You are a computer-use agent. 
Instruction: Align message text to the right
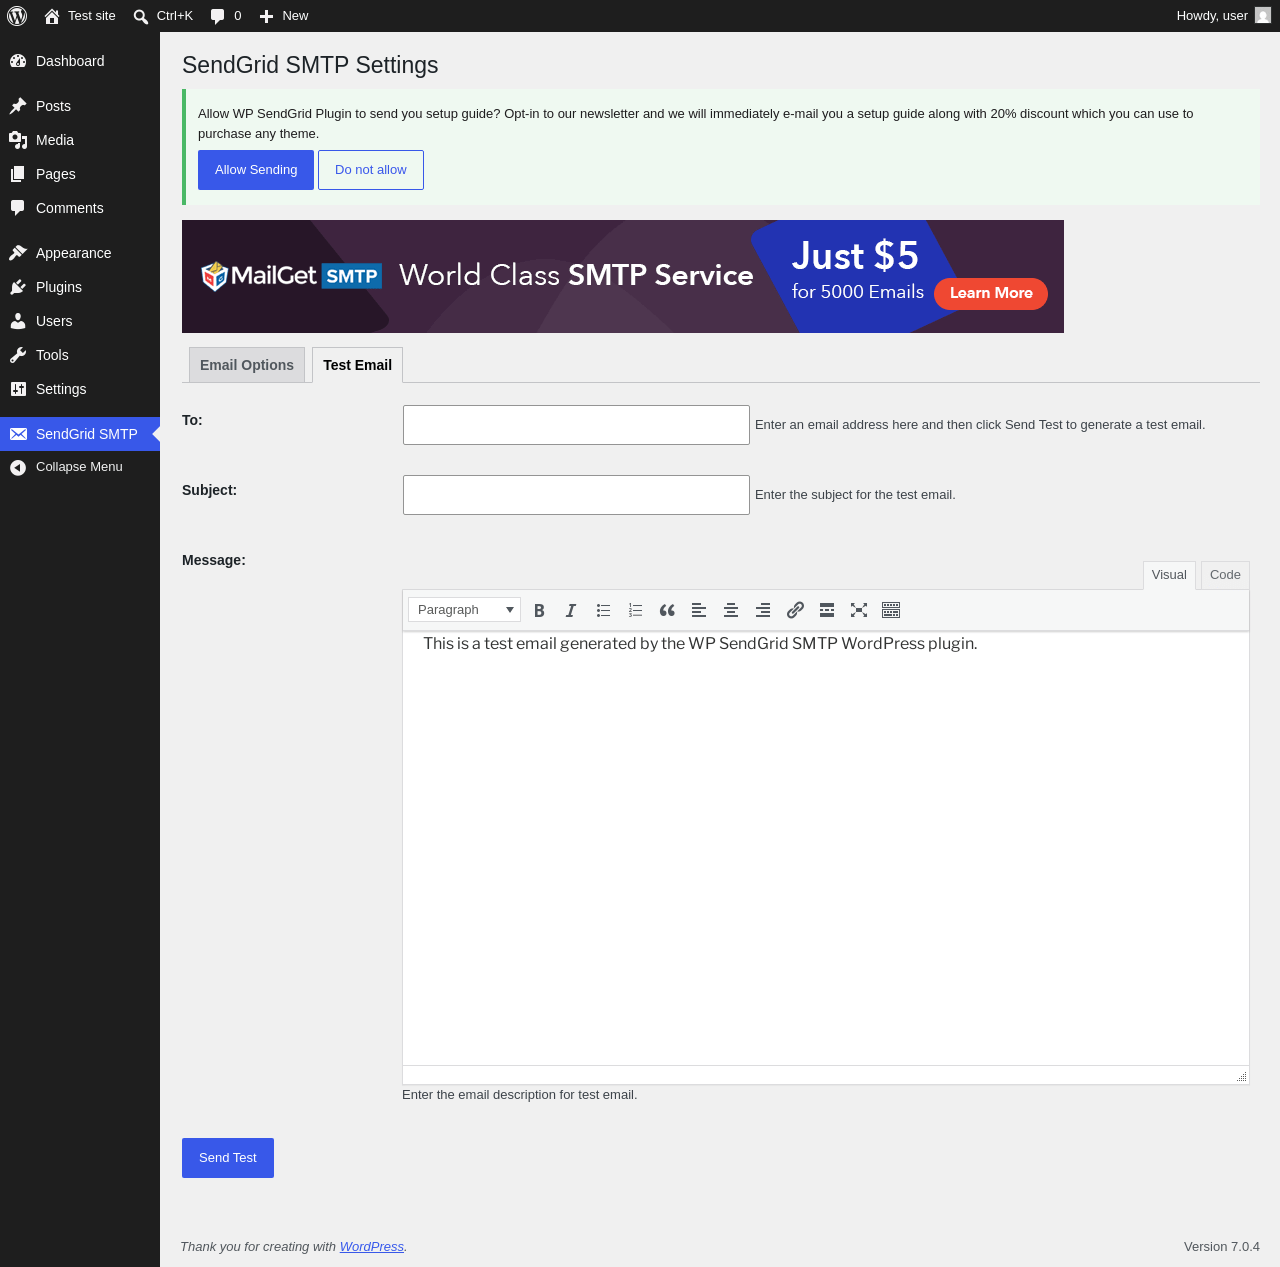point(763,610)
